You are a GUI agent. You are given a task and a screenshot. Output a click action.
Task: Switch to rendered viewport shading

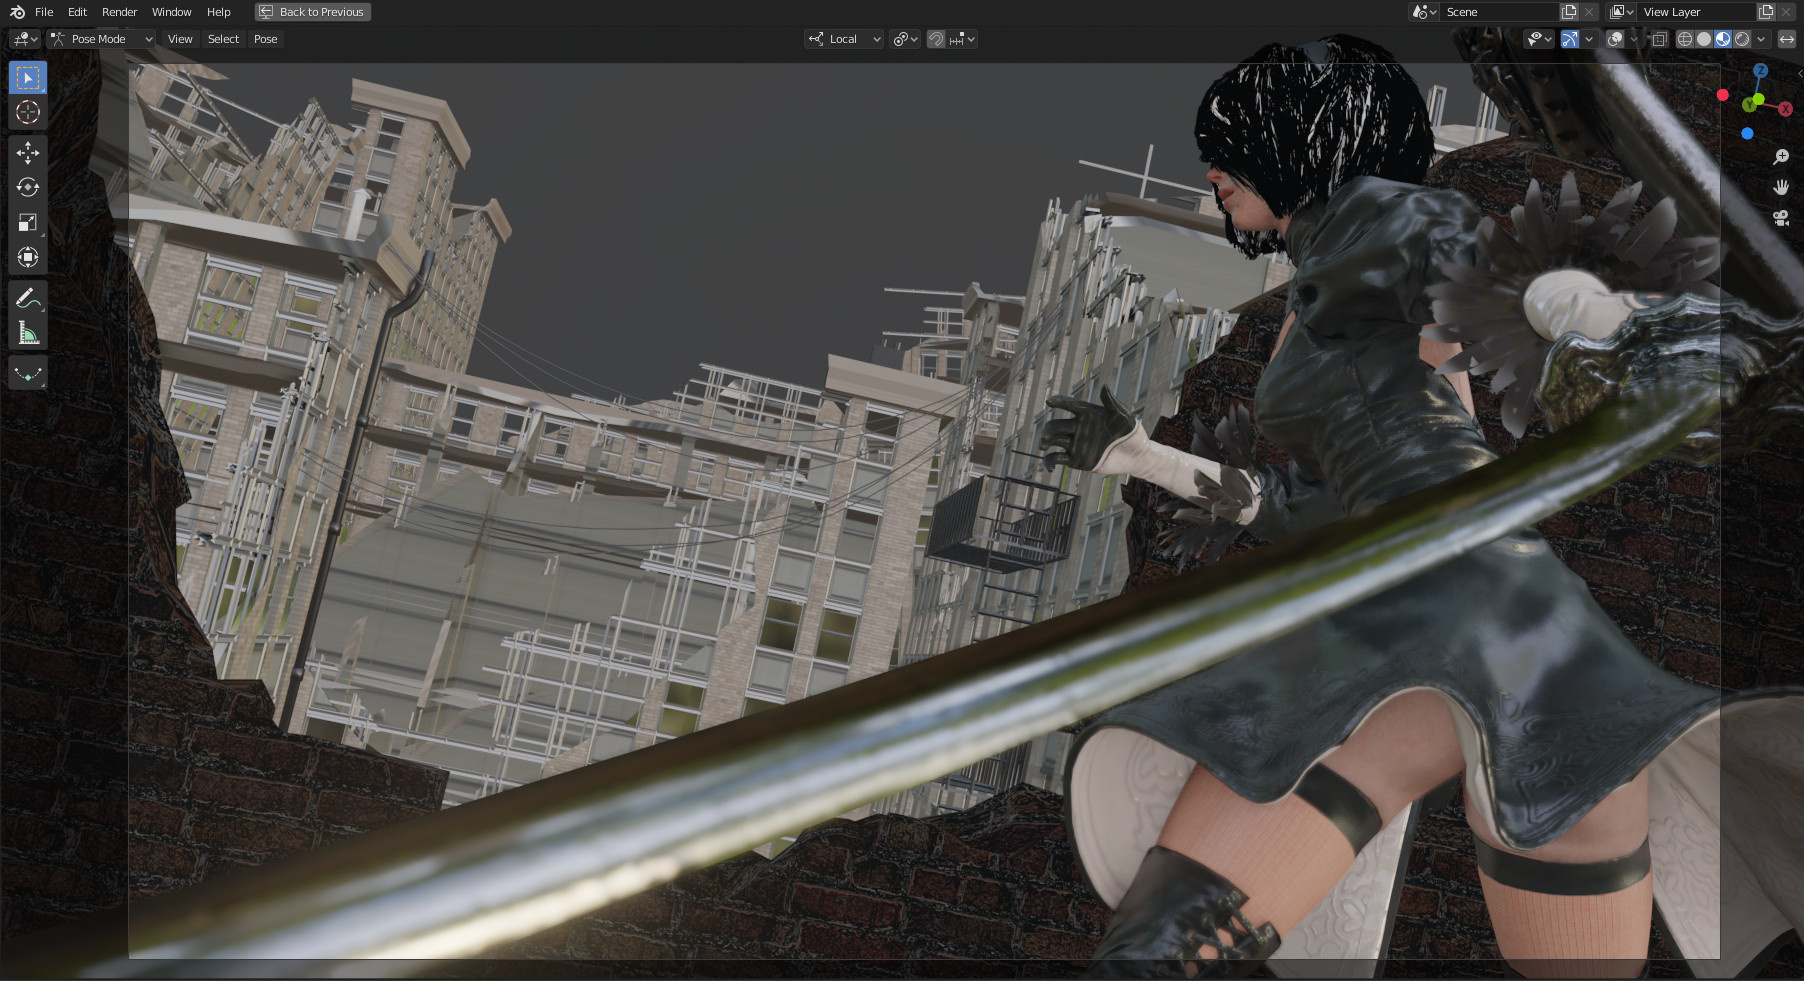(1742, 39)
